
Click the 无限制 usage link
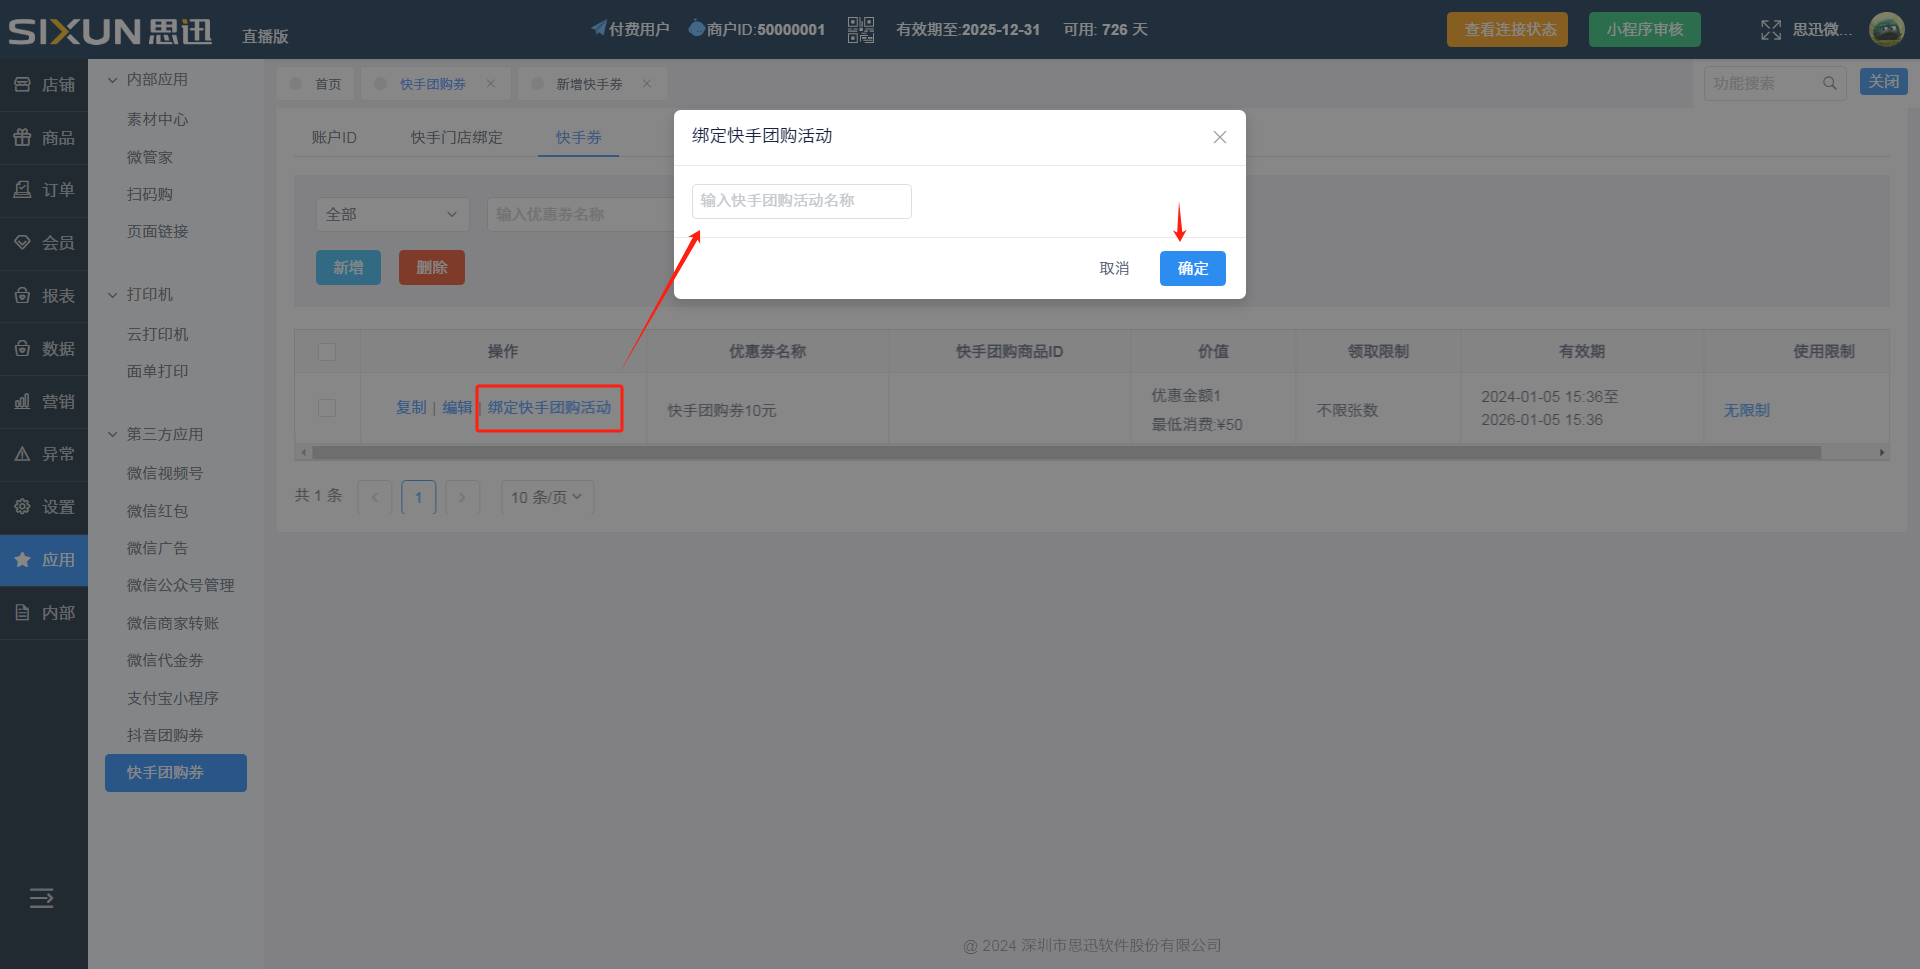tap(1746, 410)
